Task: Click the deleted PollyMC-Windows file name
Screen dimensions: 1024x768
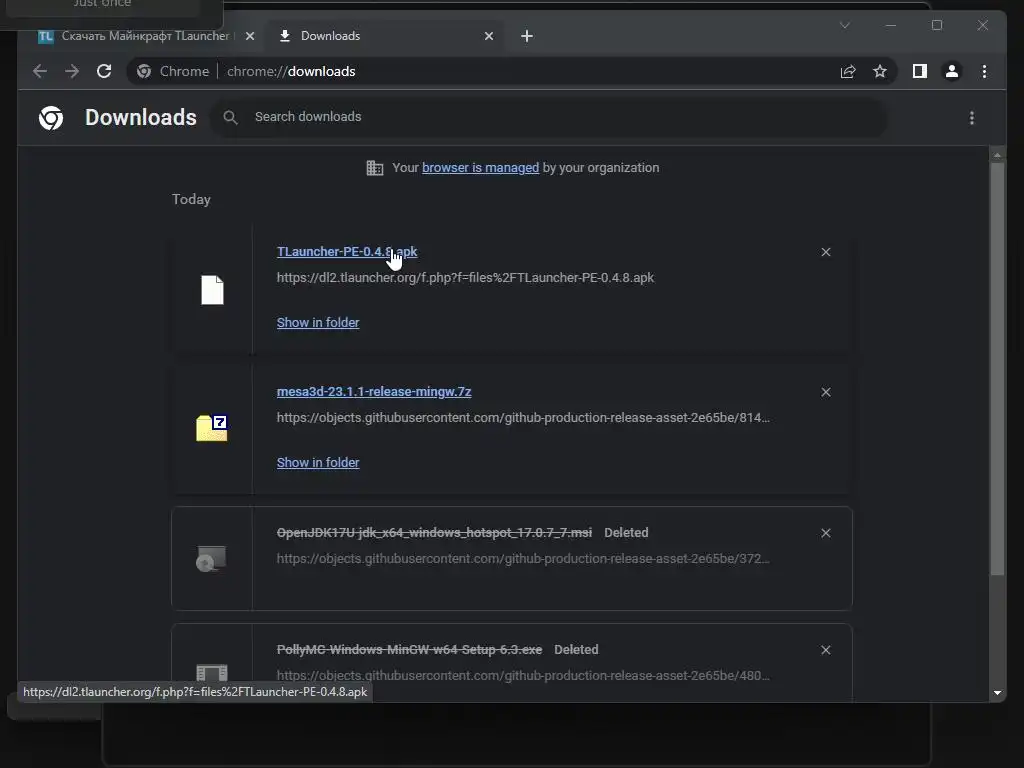Action: [x=409, y=649]
